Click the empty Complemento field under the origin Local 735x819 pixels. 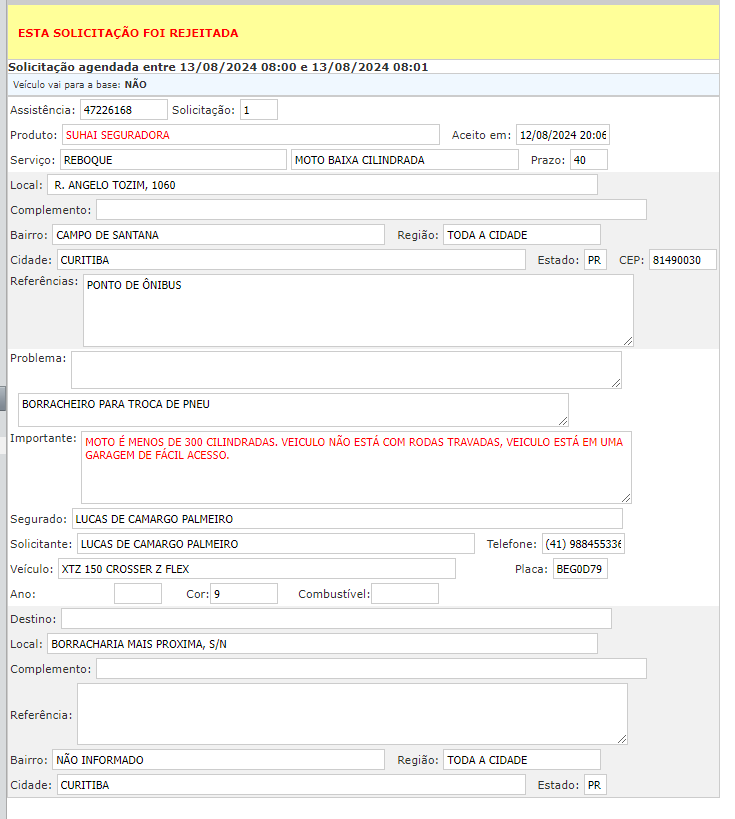[371, 210]
